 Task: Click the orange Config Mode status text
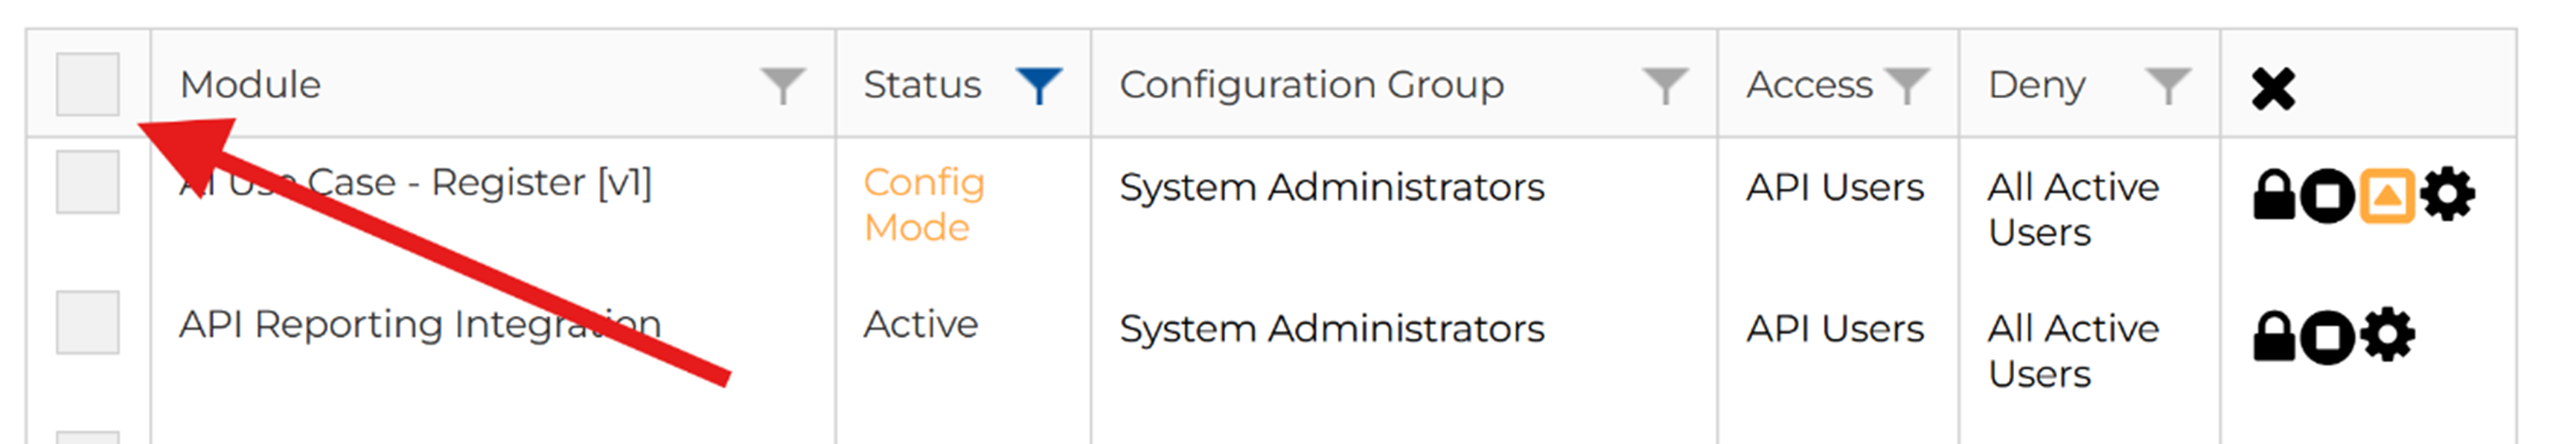923,205
